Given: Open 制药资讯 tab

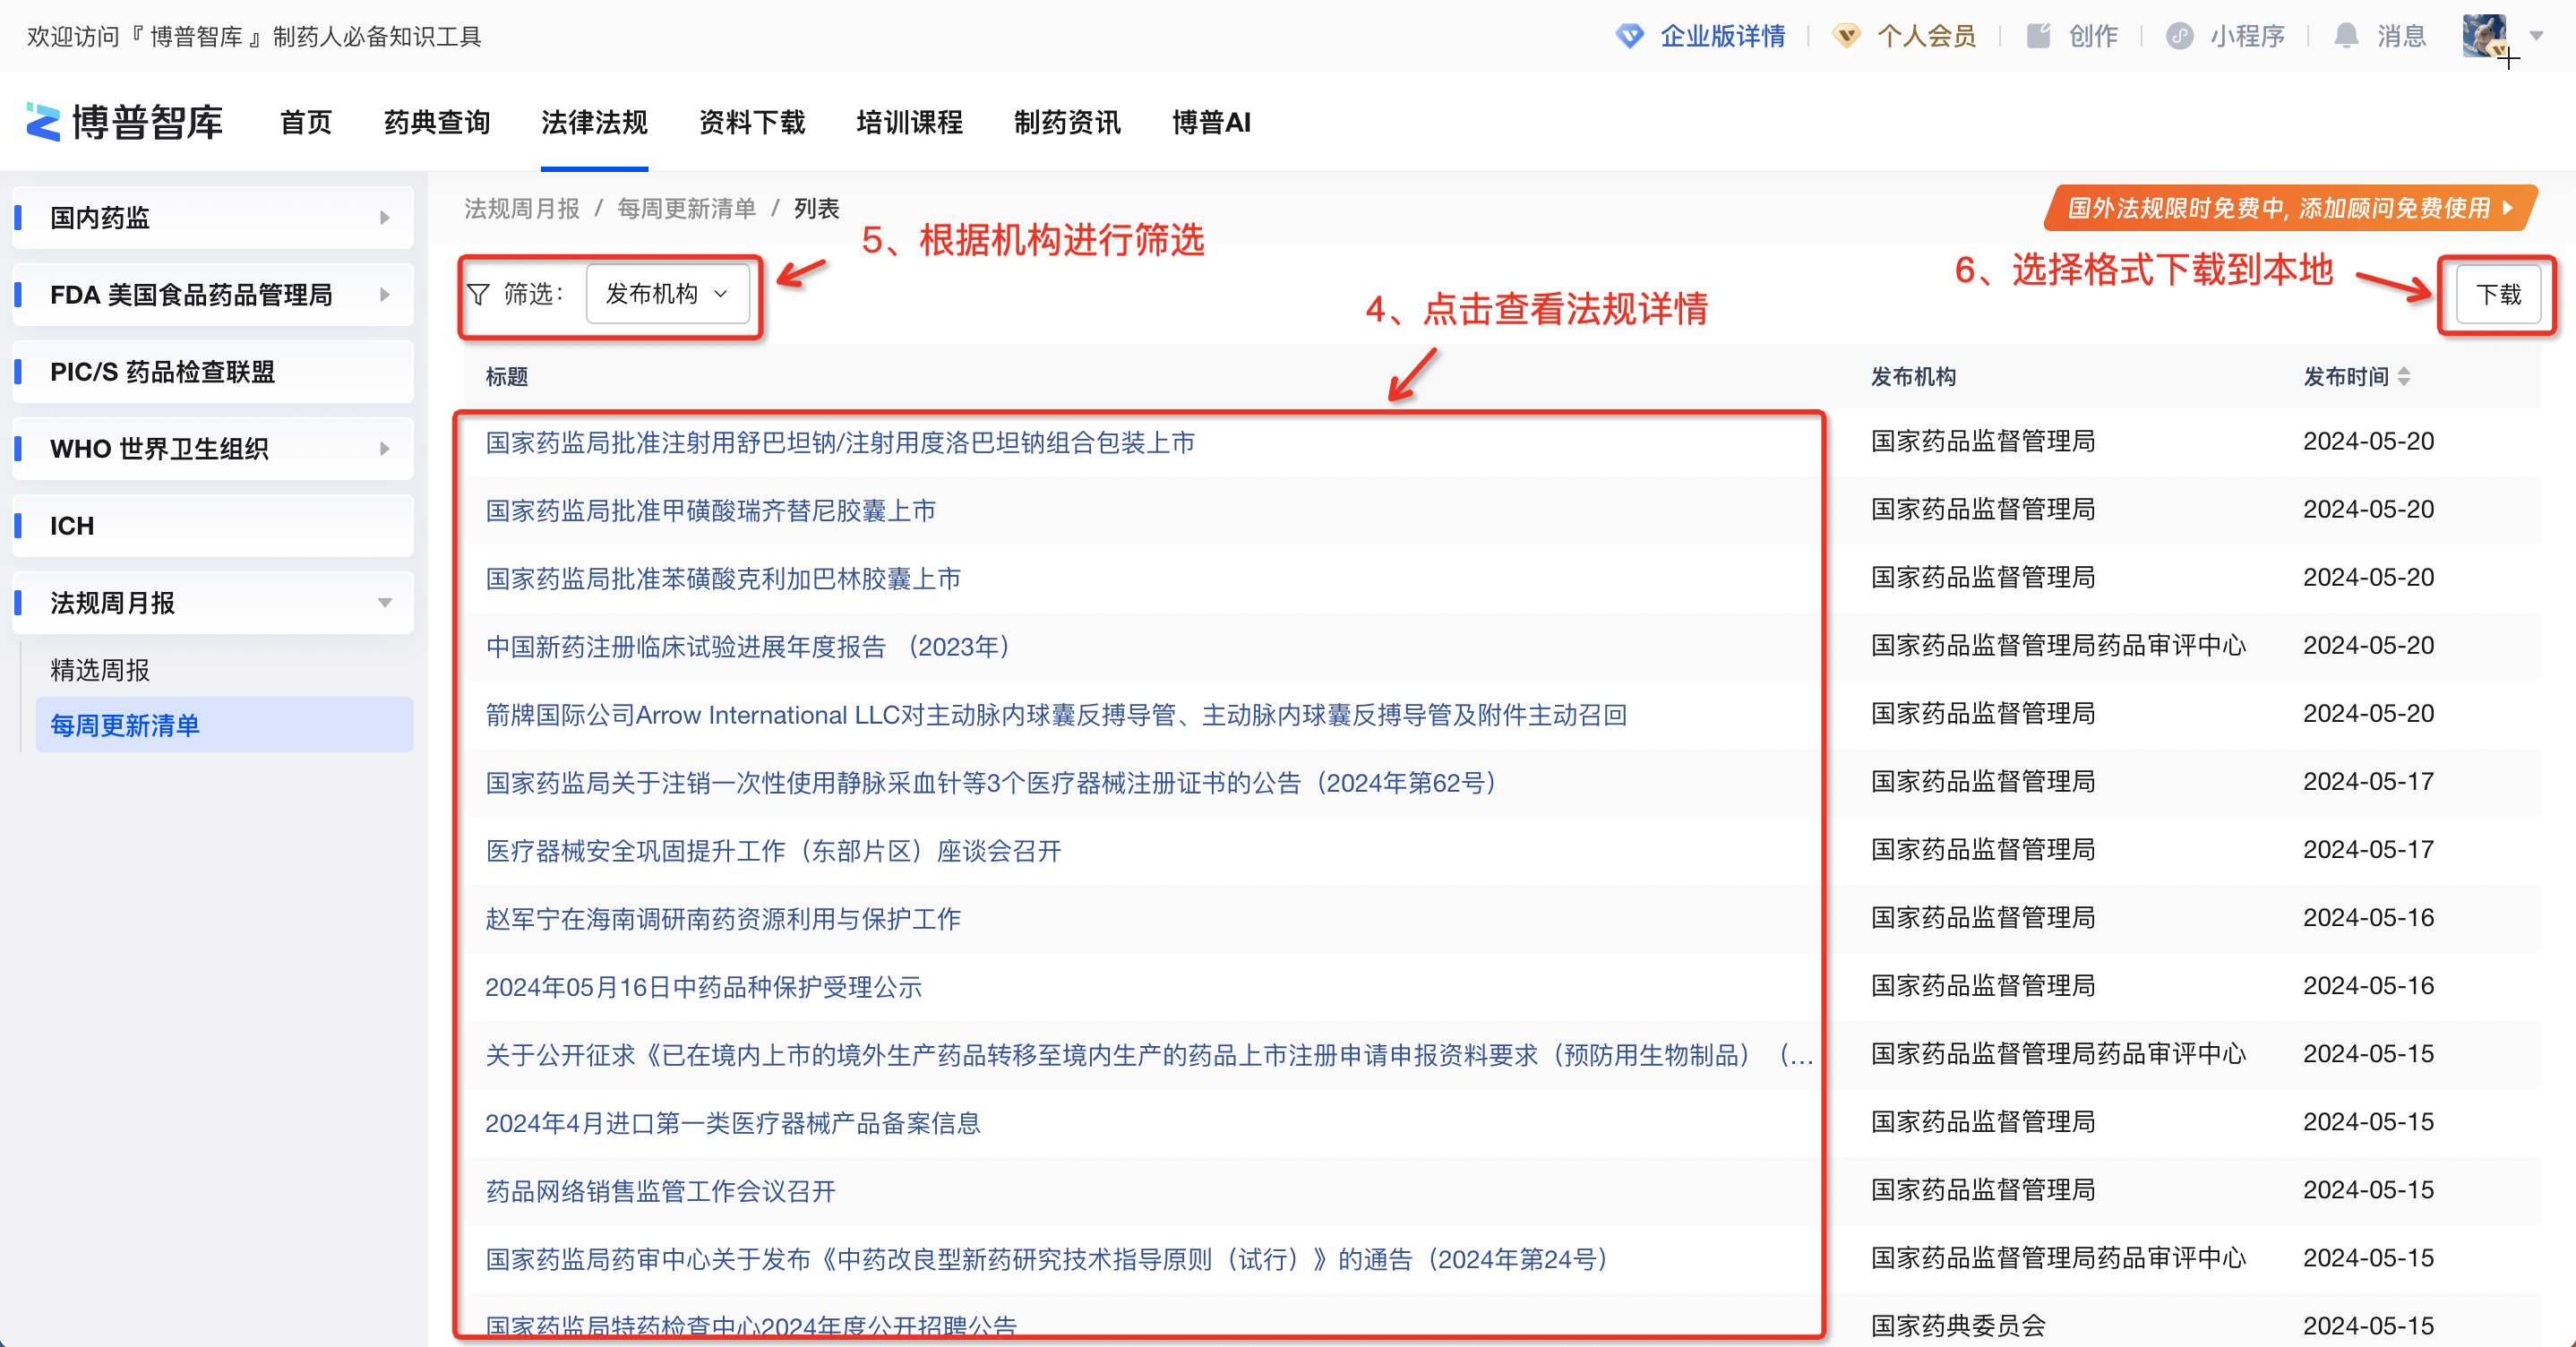Looking at the screenshot, I should click(x=1067, y=122).
